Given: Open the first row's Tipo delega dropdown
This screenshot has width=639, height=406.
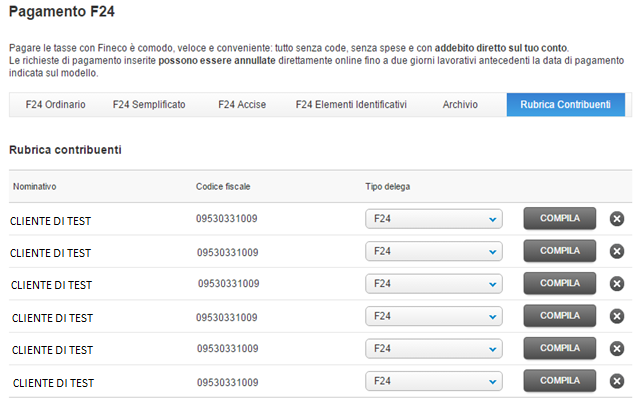Looking at the screenshot, I should [x=434, y=219].
